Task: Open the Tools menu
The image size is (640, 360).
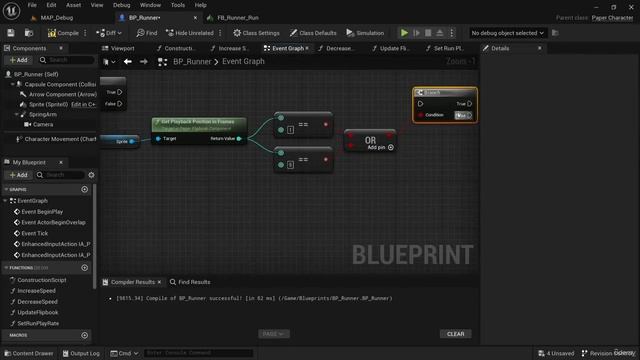Action: [x=178, y=5]
